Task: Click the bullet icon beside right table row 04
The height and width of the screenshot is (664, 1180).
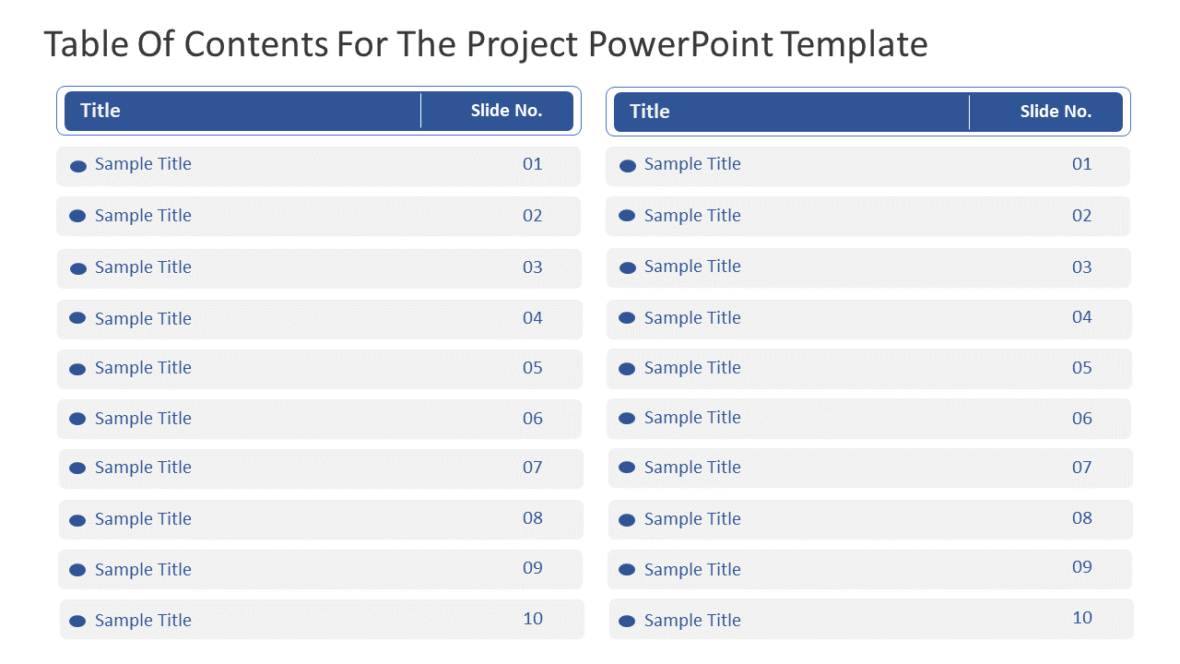Action: click(627, 318)
